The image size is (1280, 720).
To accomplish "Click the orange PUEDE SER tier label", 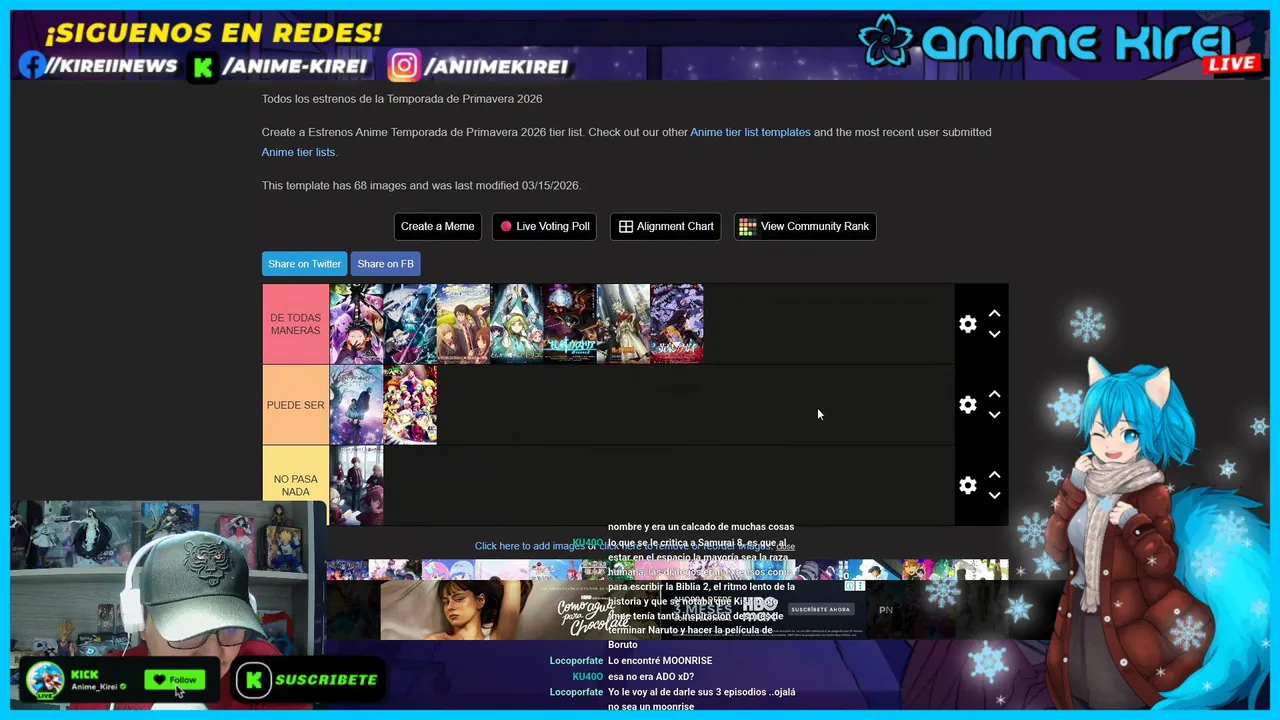I will pos(296,405).
